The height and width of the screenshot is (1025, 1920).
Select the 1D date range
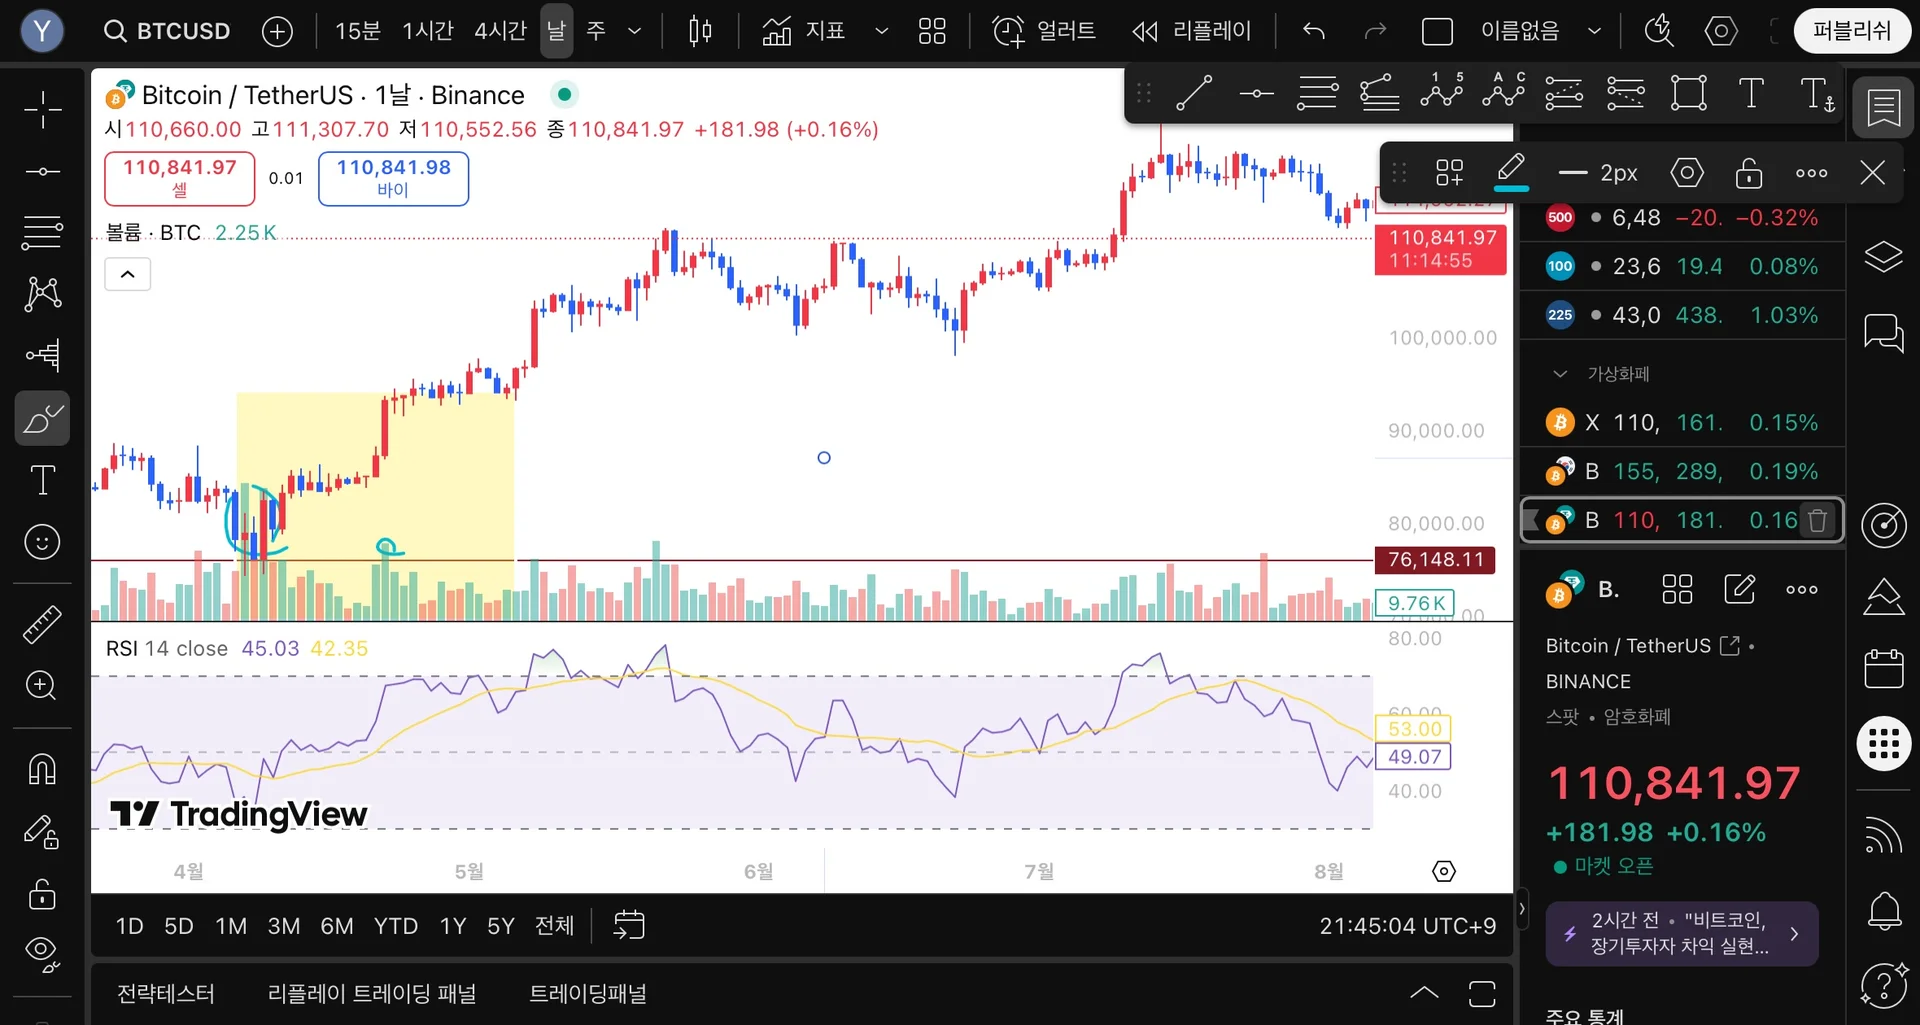pyautogui.click(x=129, y=926)
